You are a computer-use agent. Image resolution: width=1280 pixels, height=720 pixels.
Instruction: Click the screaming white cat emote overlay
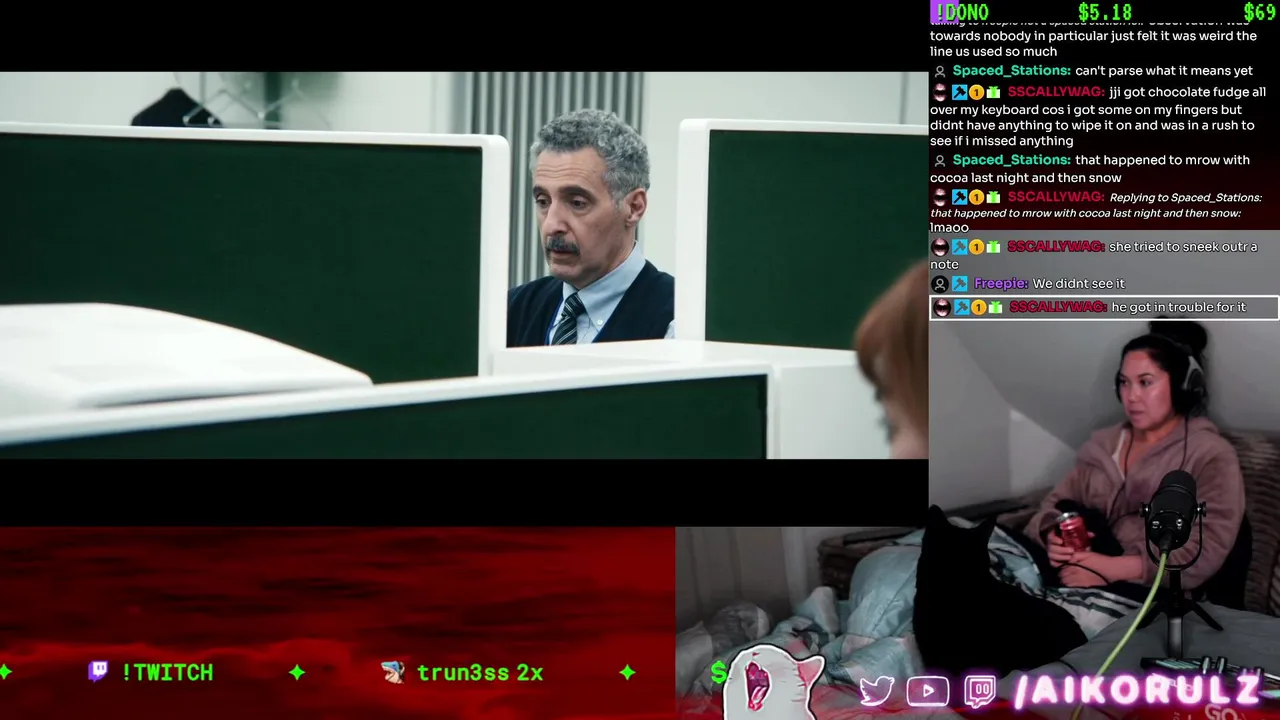point(774,684)
